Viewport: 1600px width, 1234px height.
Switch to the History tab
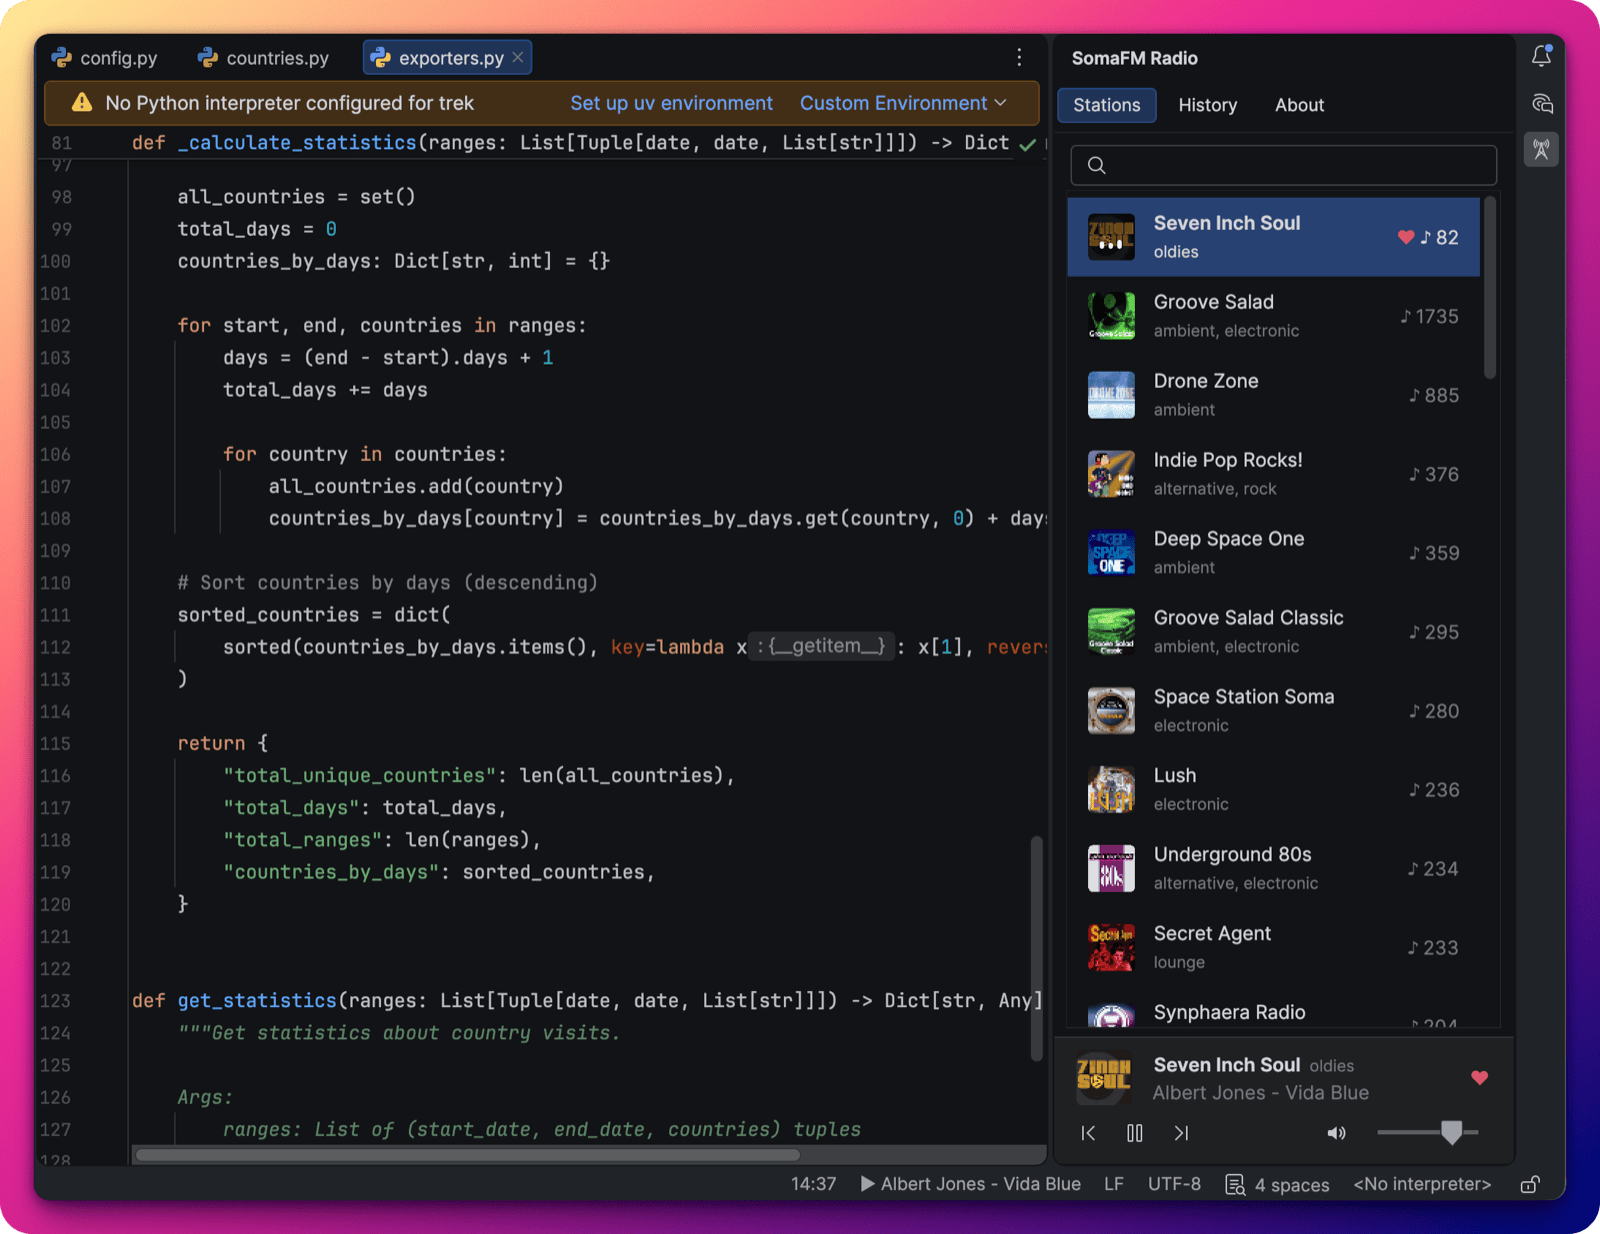[x=1207, y=105]
